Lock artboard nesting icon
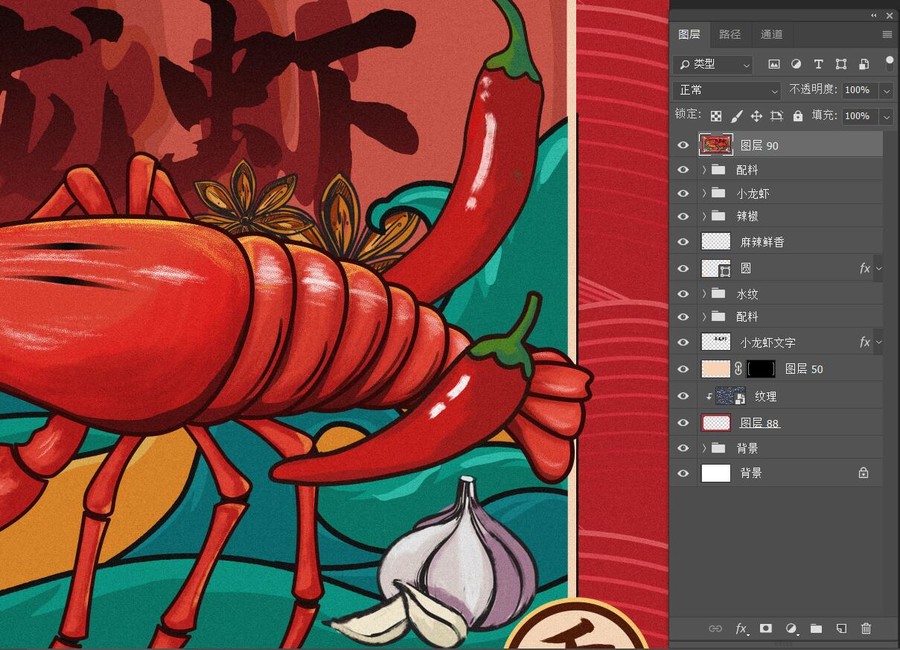900x650 pixels. point(777,117)
